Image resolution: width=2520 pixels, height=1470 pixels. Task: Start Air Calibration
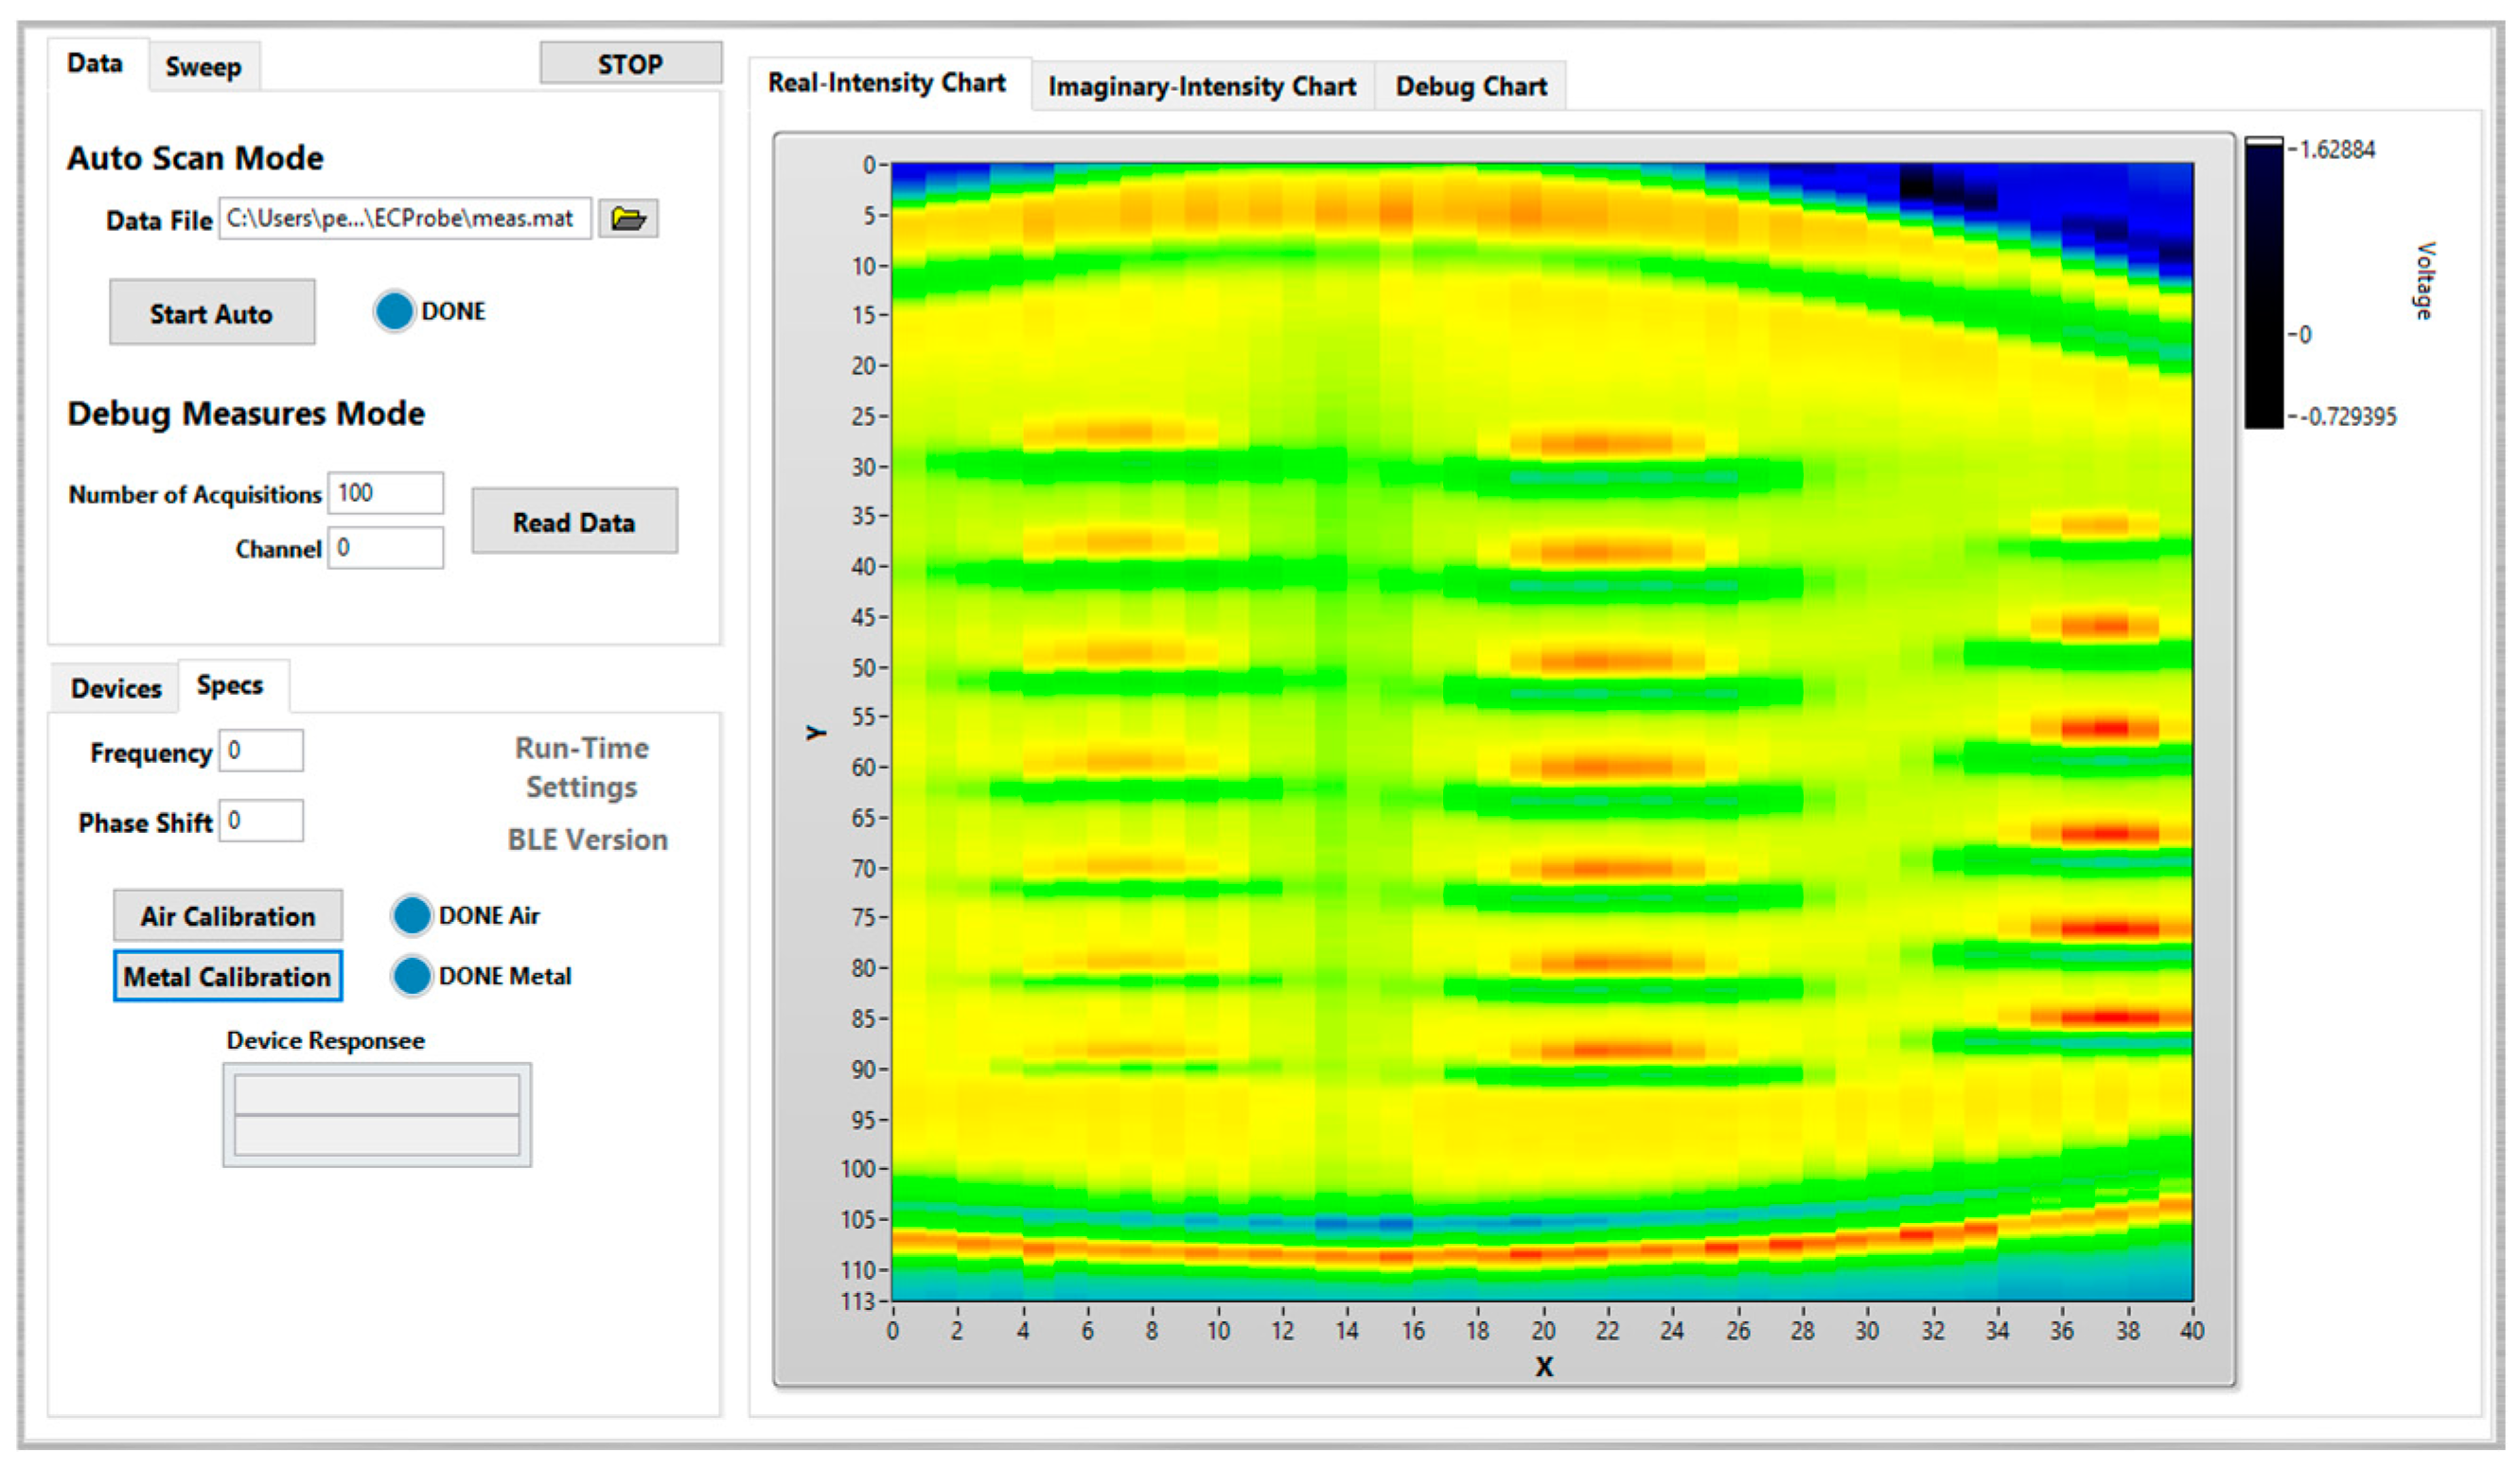click(227, 916)
